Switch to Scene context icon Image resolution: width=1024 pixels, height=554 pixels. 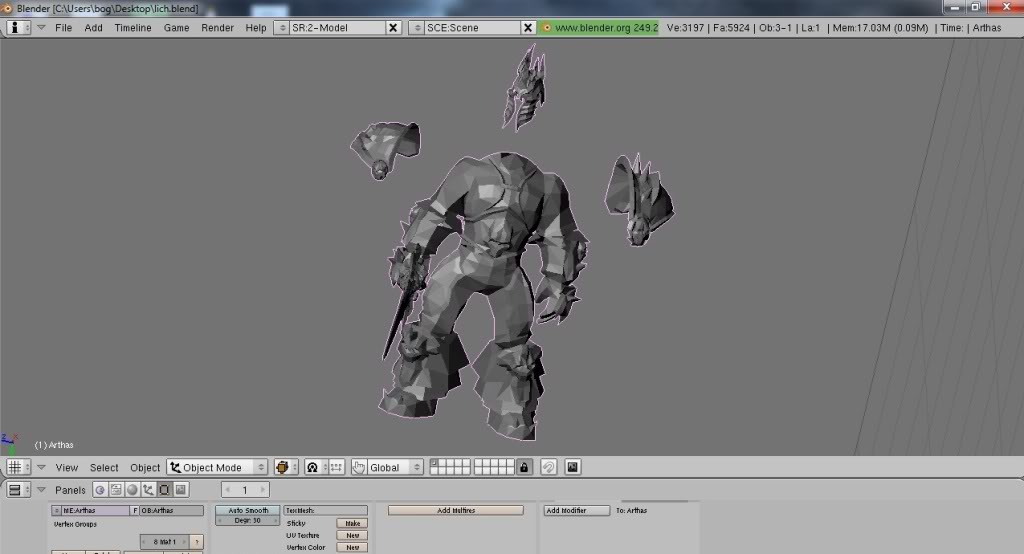tap(181, 489)
